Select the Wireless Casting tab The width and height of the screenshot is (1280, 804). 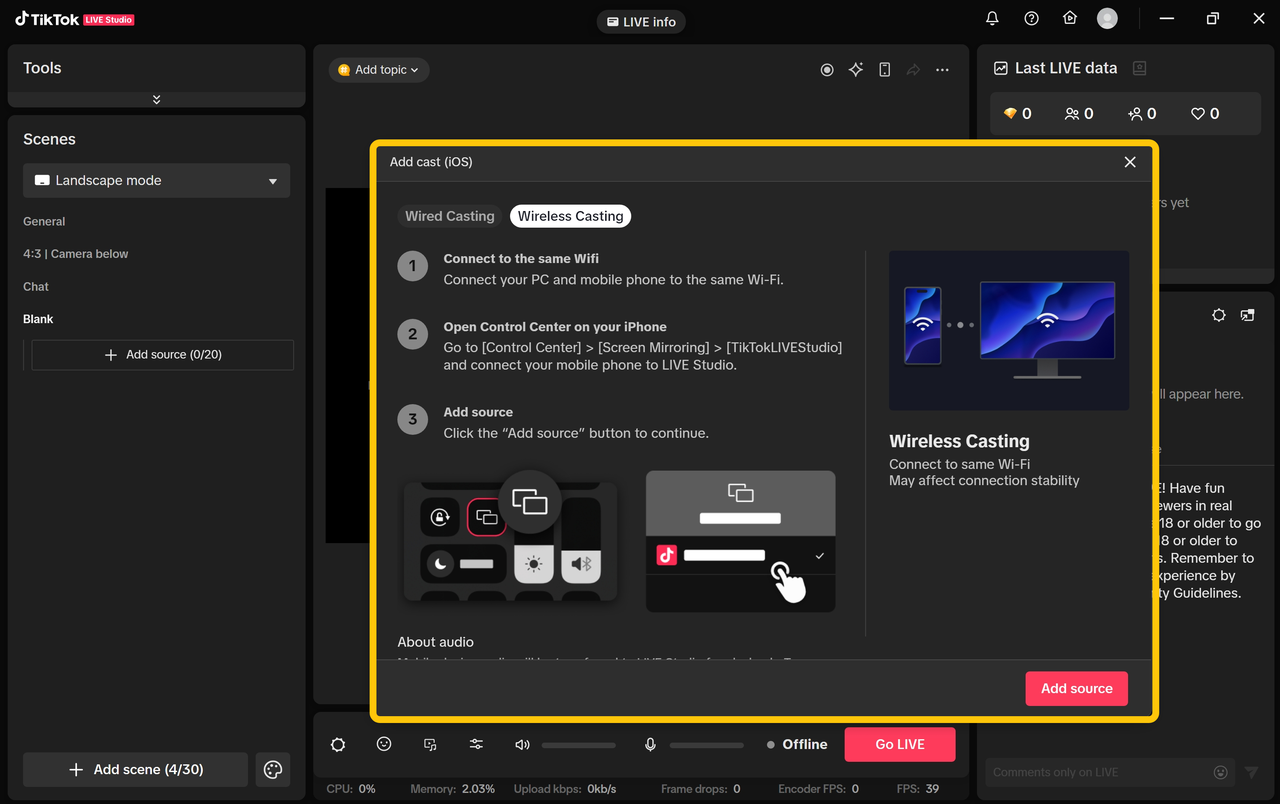tap(570, 216)
